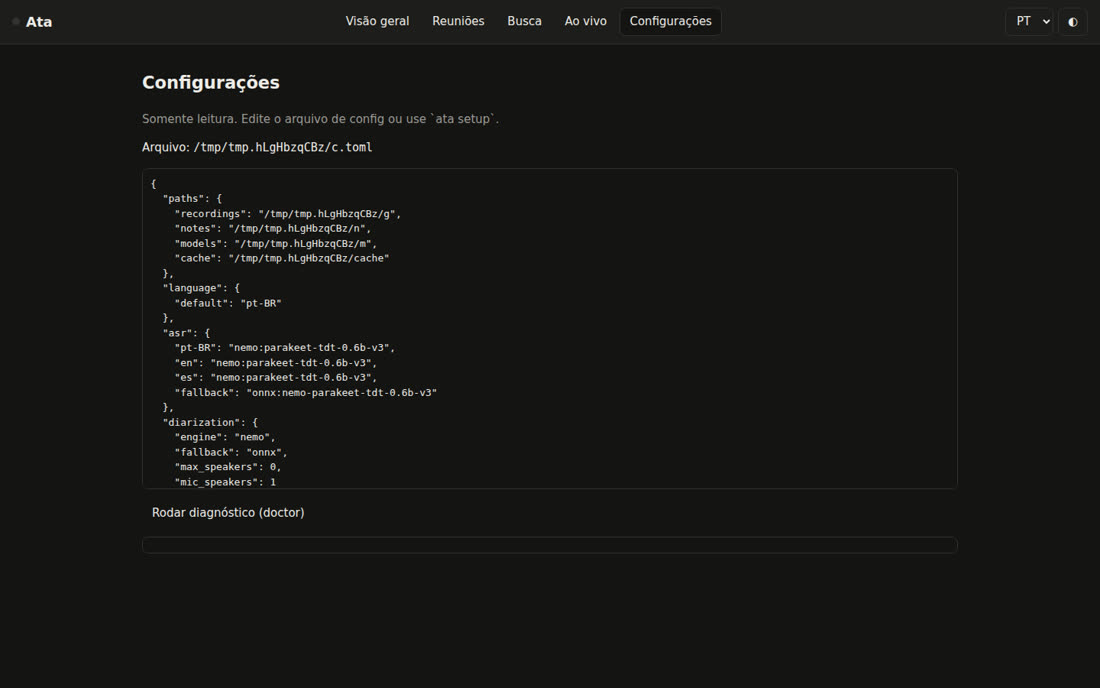The width and height of the screenshot is (1100, 688).
Task: Click the "max_speakers": 0 line
Action: point(228,467)
